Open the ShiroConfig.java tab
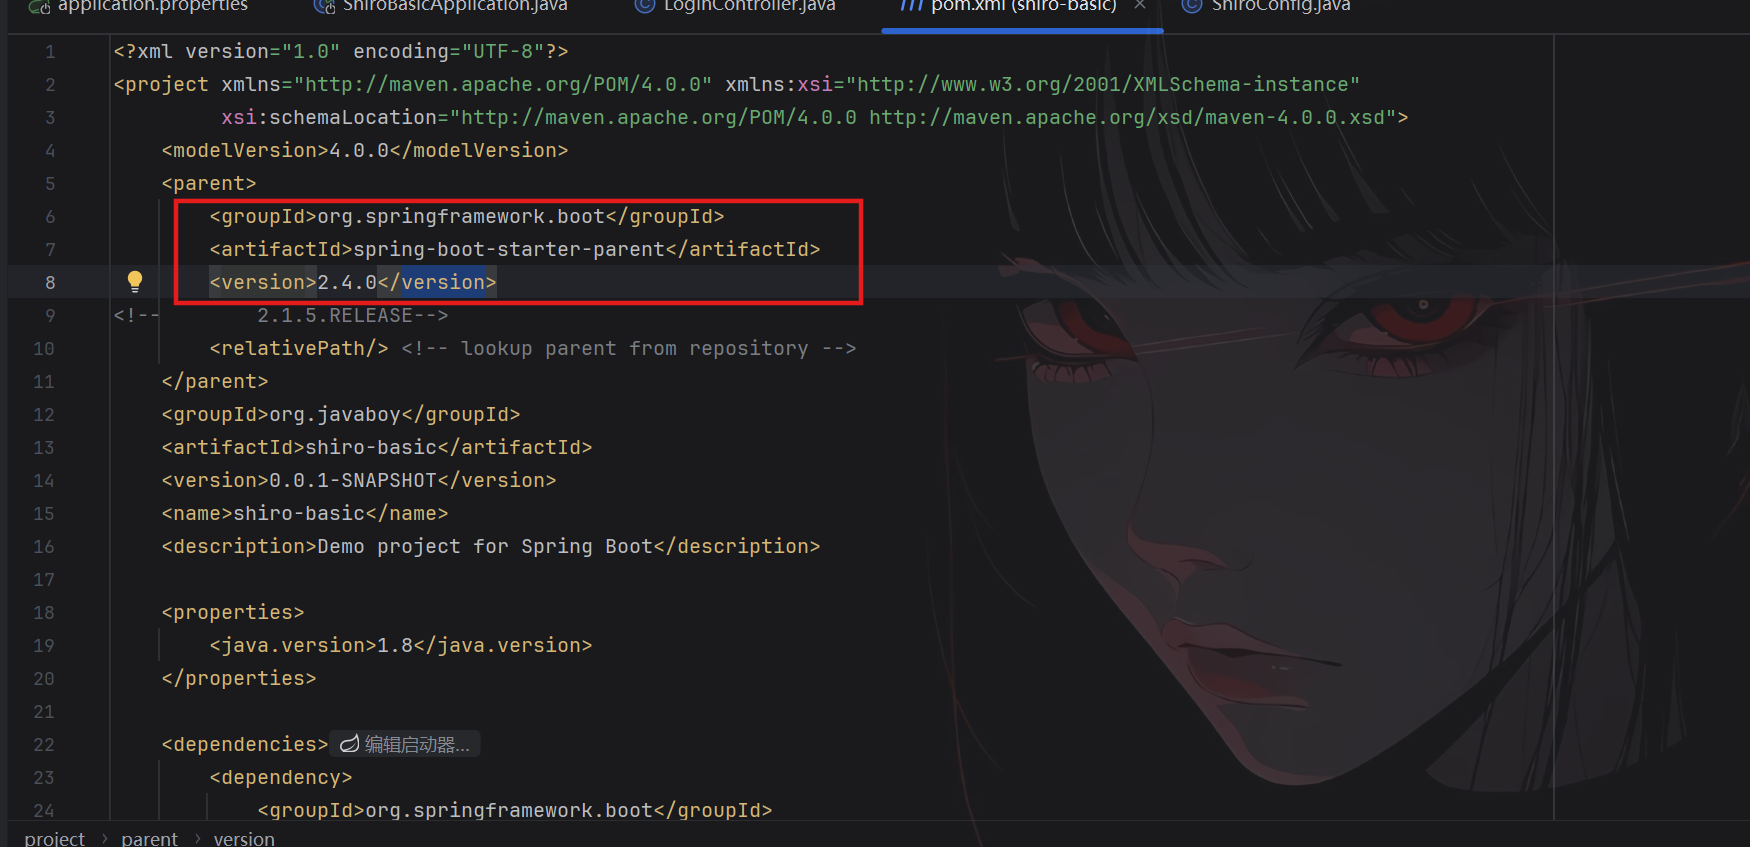Image resolution: width=1750 pixels, height=847 pixels. coord(1280,6)
